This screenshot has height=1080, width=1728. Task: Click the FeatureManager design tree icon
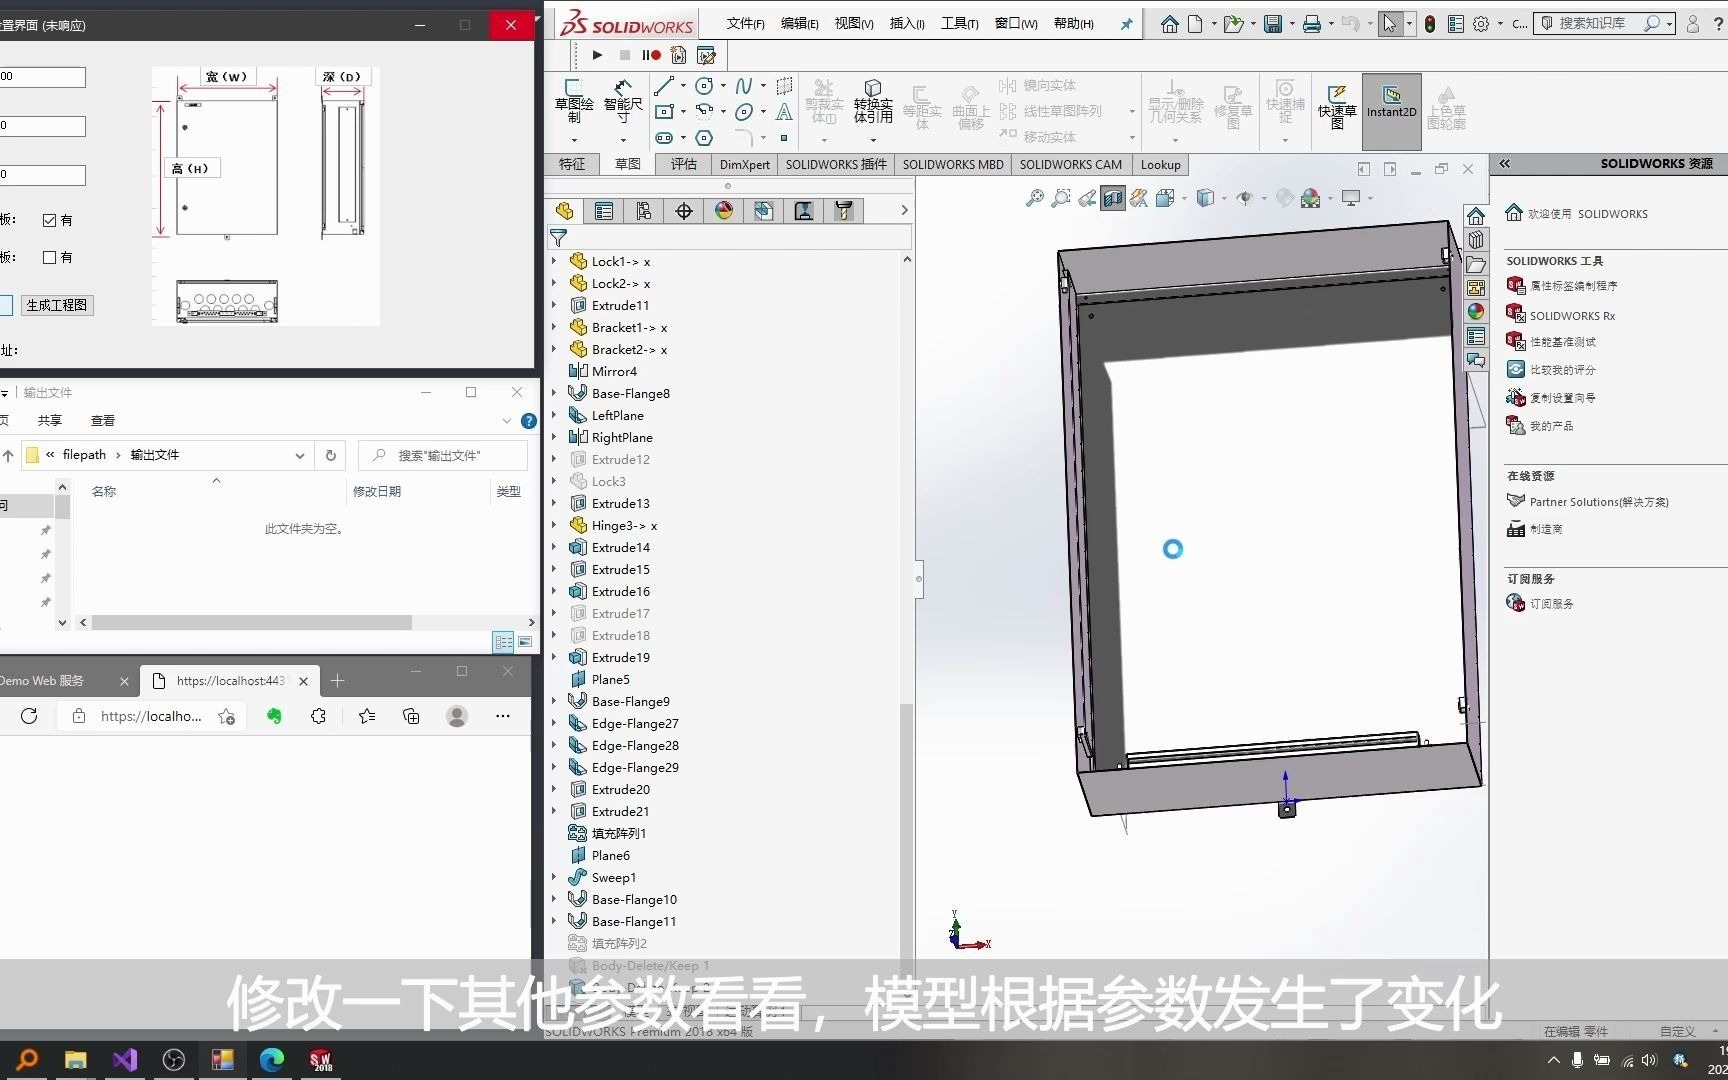click(x=564, y=211)
